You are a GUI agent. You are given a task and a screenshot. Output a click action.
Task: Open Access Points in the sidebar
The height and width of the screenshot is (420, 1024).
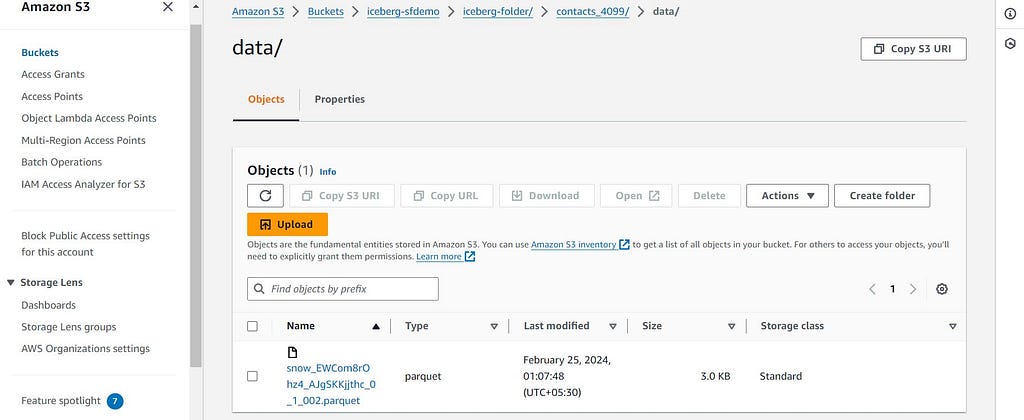(52, 96)
